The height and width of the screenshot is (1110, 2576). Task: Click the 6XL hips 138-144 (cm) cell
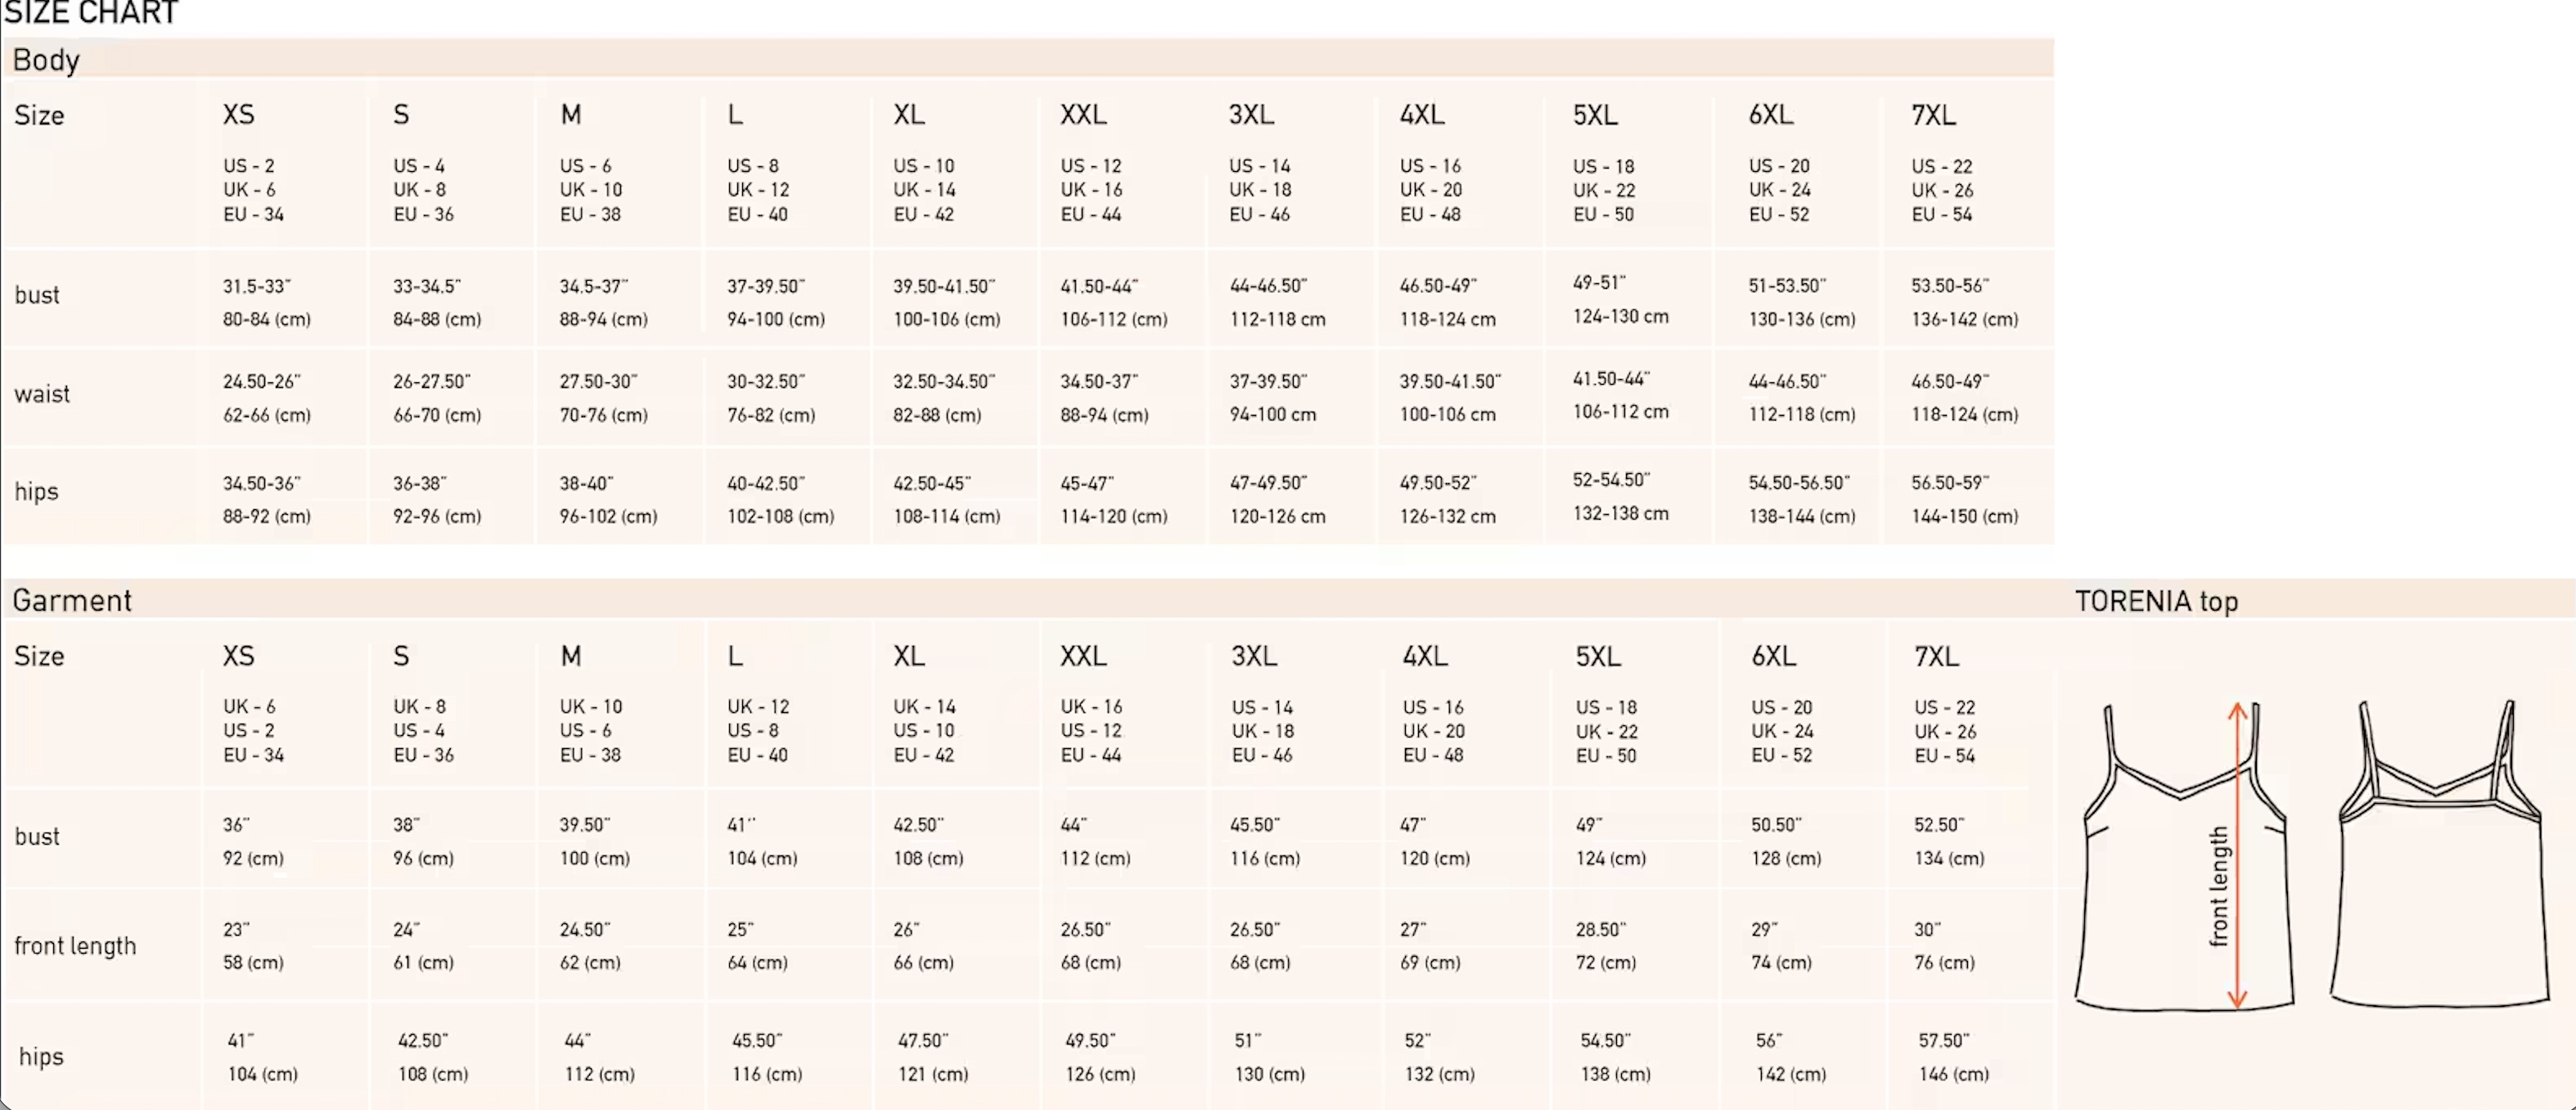tap(1801, 516)
